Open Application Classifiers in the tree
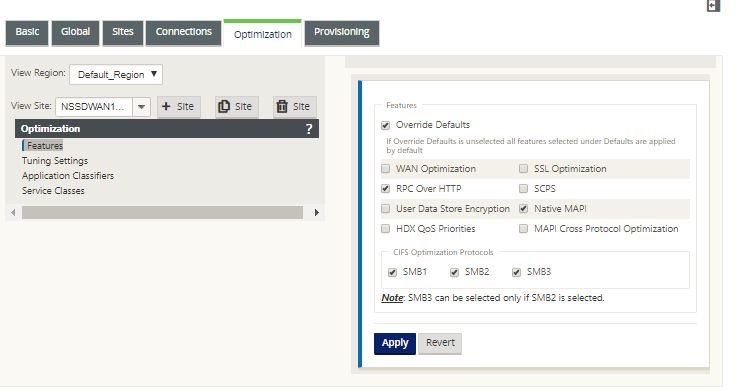 (x=68, y=176)
